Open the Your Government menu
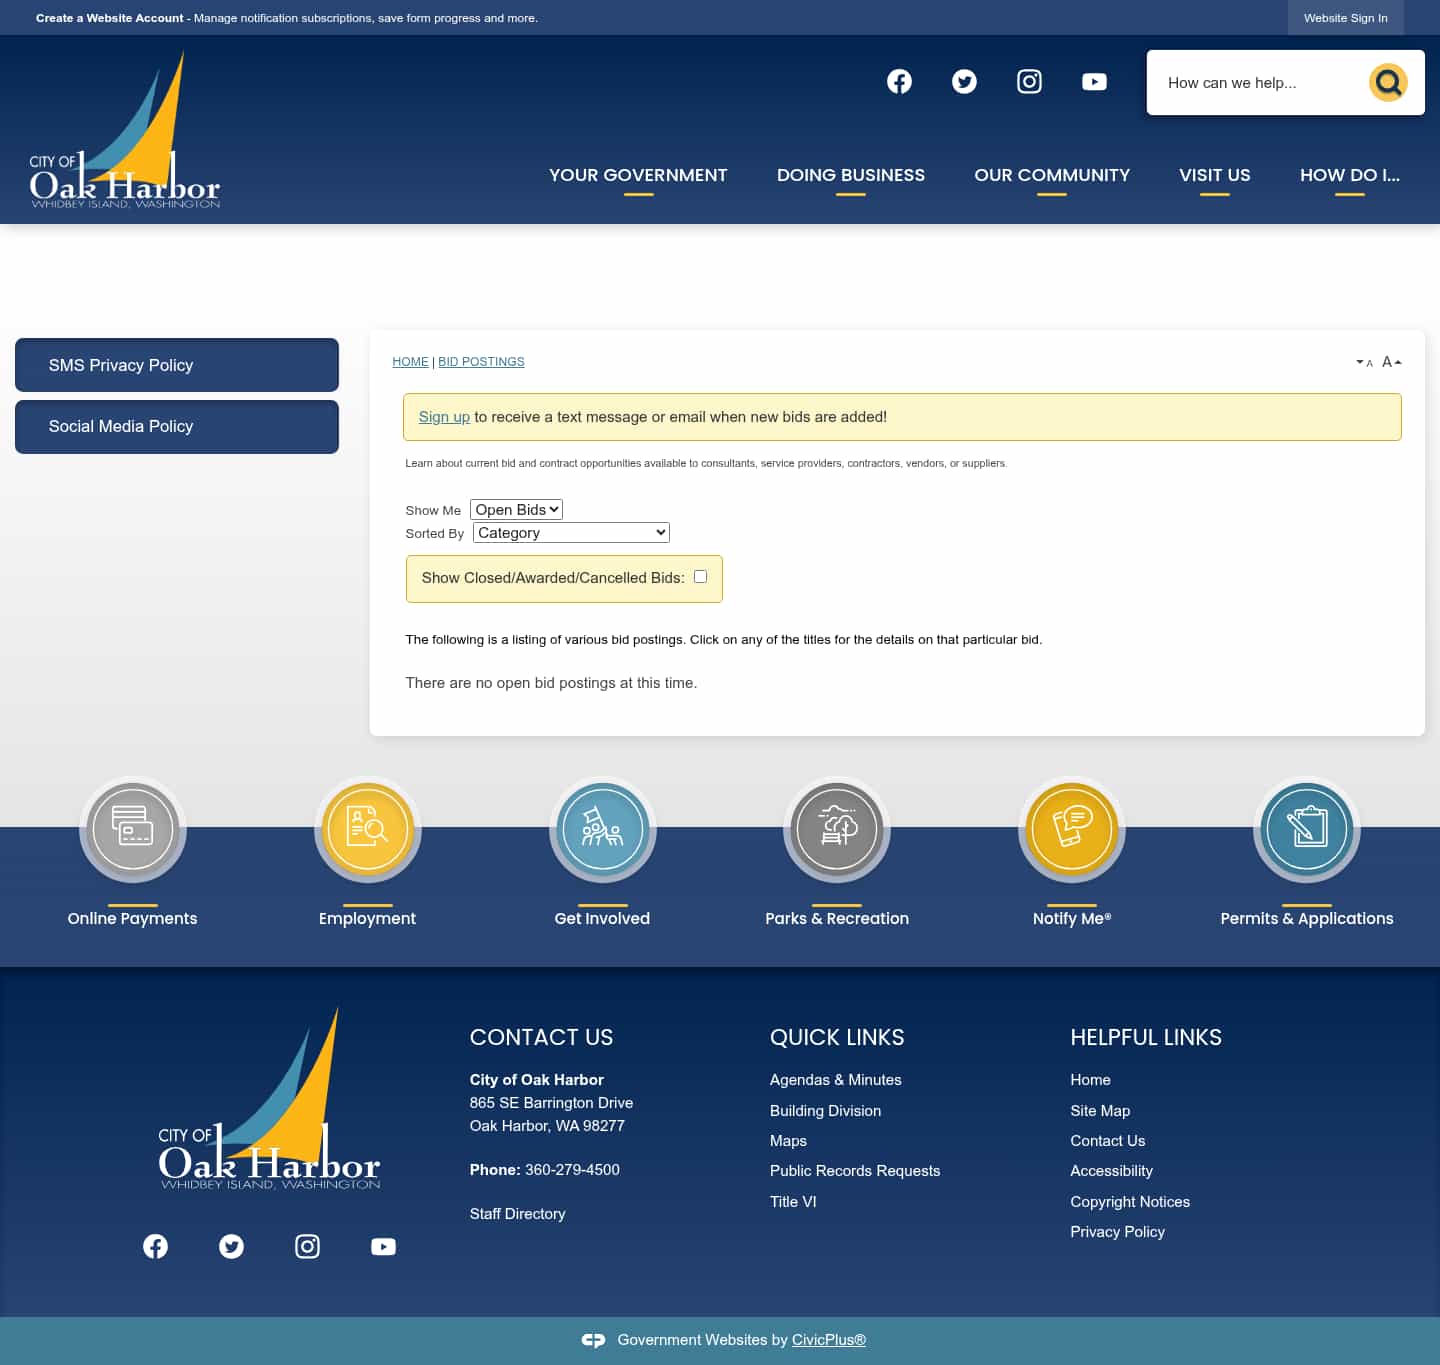This screenshot has width=1440, height=1365. pyautogui.click(x=638, y=175)
